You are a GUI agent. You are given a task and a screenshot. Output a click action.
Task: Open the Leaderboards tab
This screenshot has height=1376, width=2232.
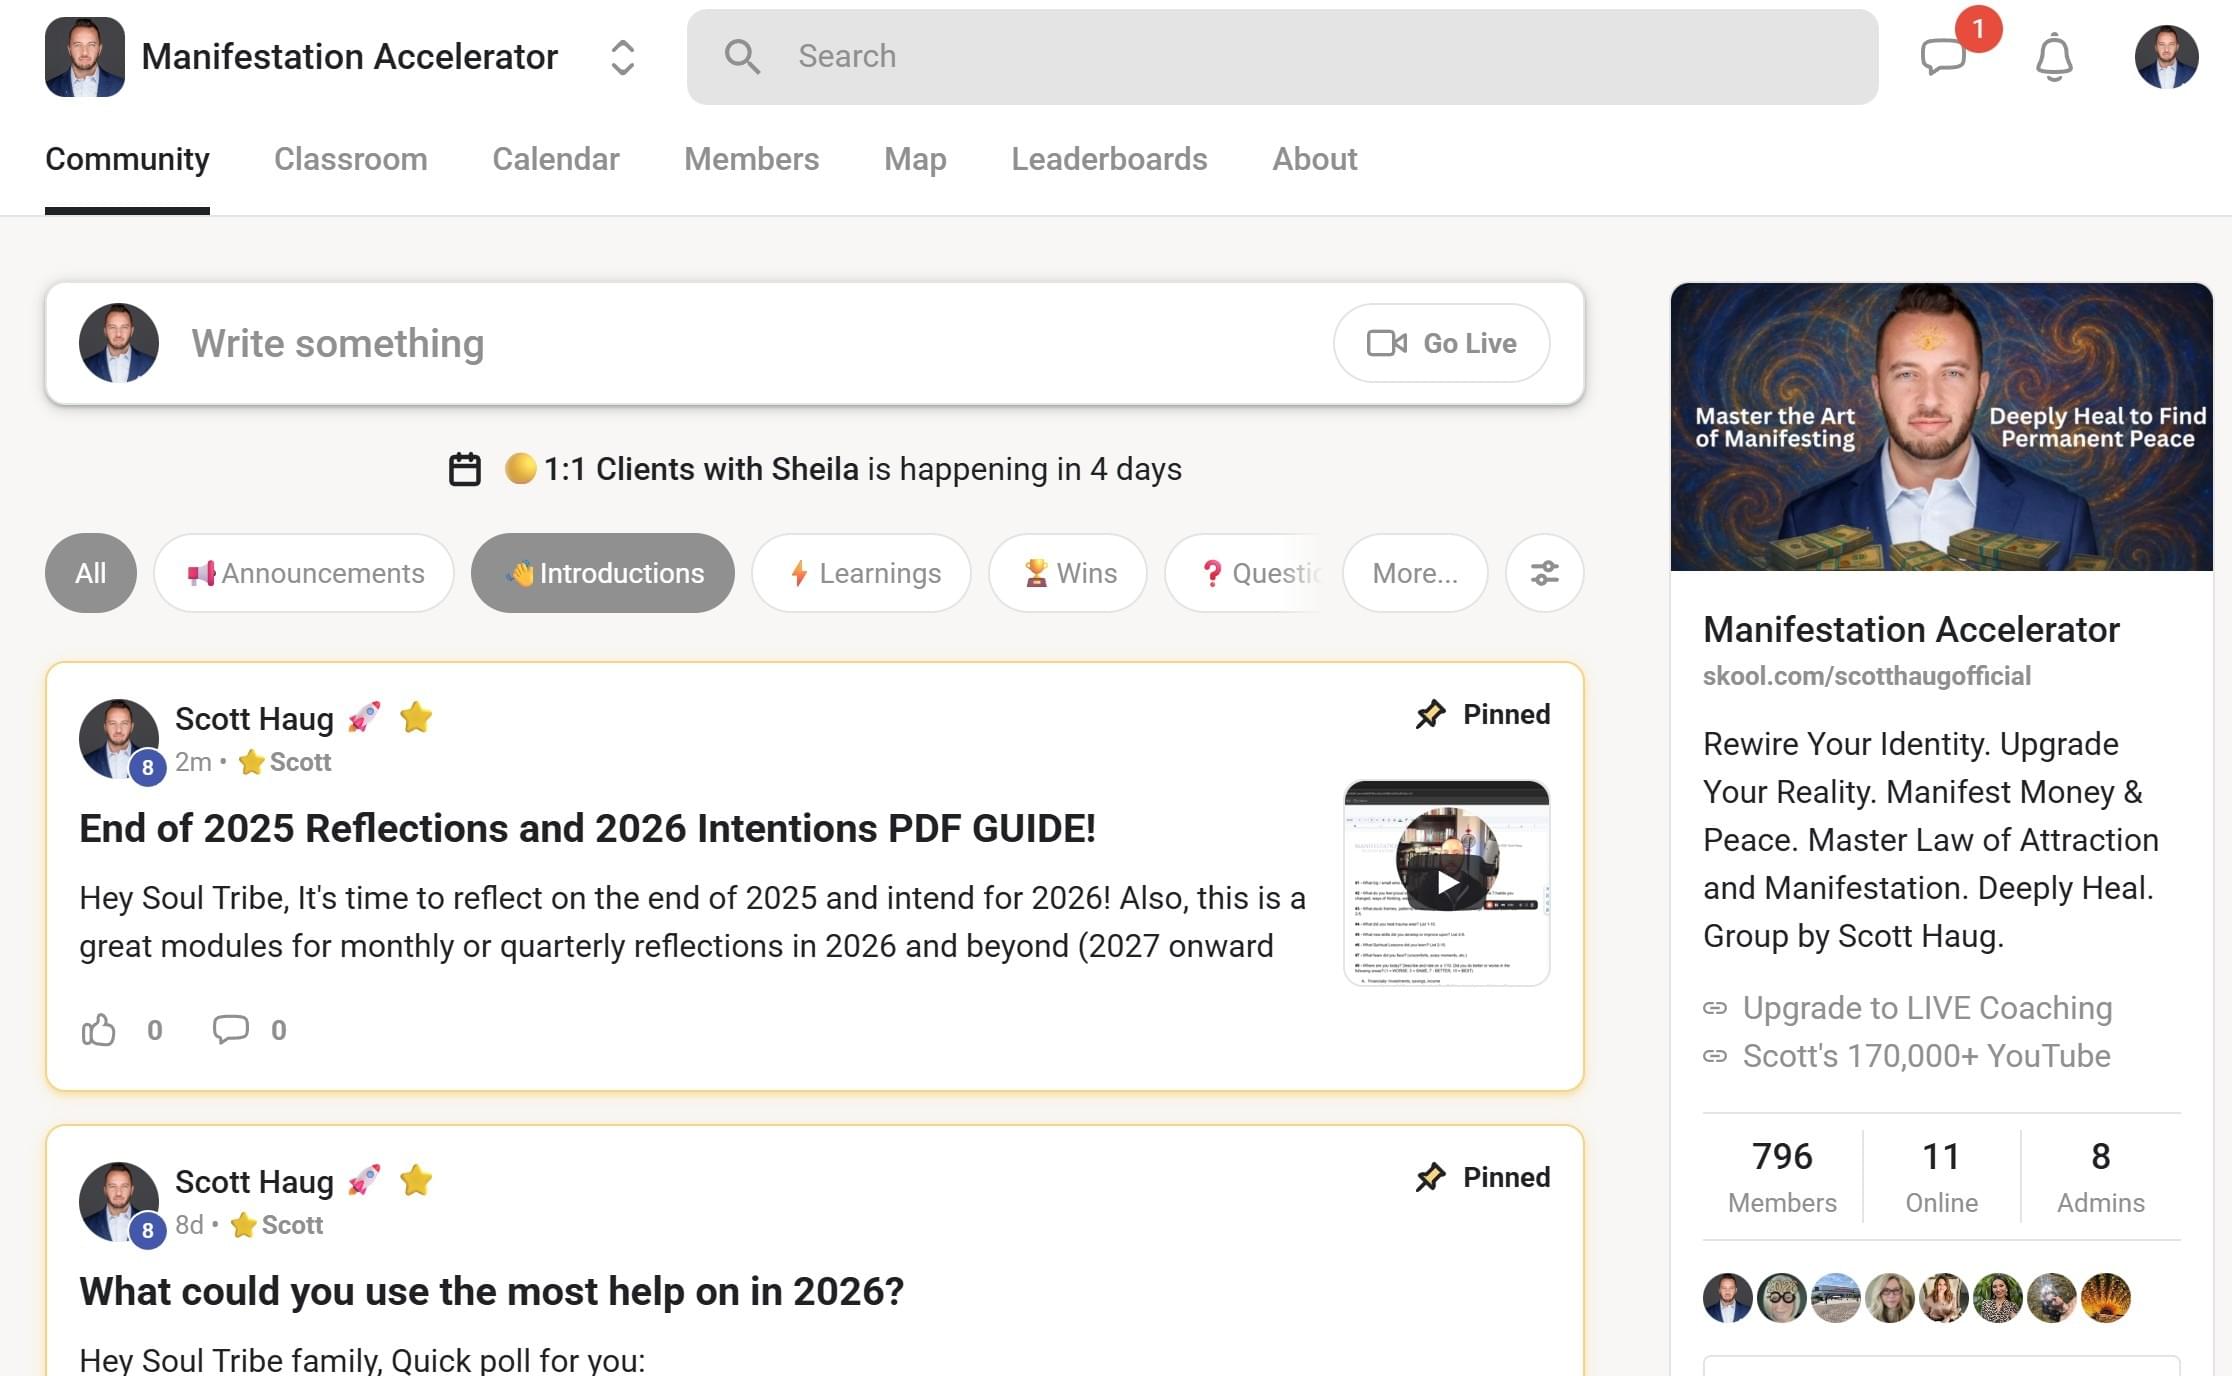coord(1109,159)
